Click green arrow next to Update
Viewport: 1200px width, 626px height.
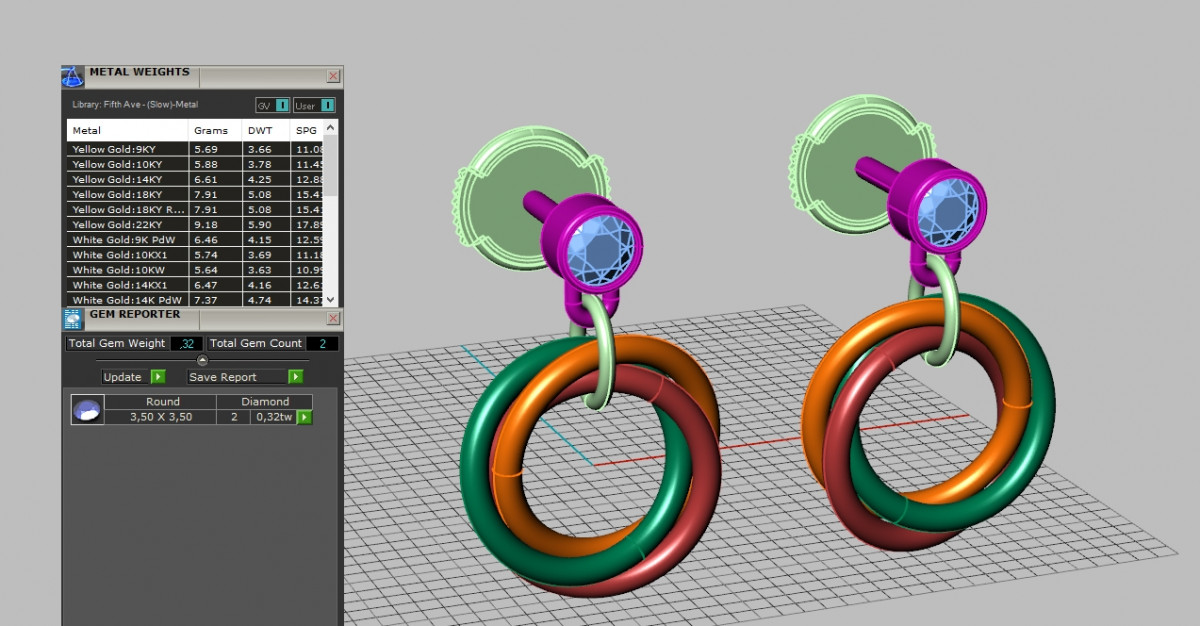(158, 377)
